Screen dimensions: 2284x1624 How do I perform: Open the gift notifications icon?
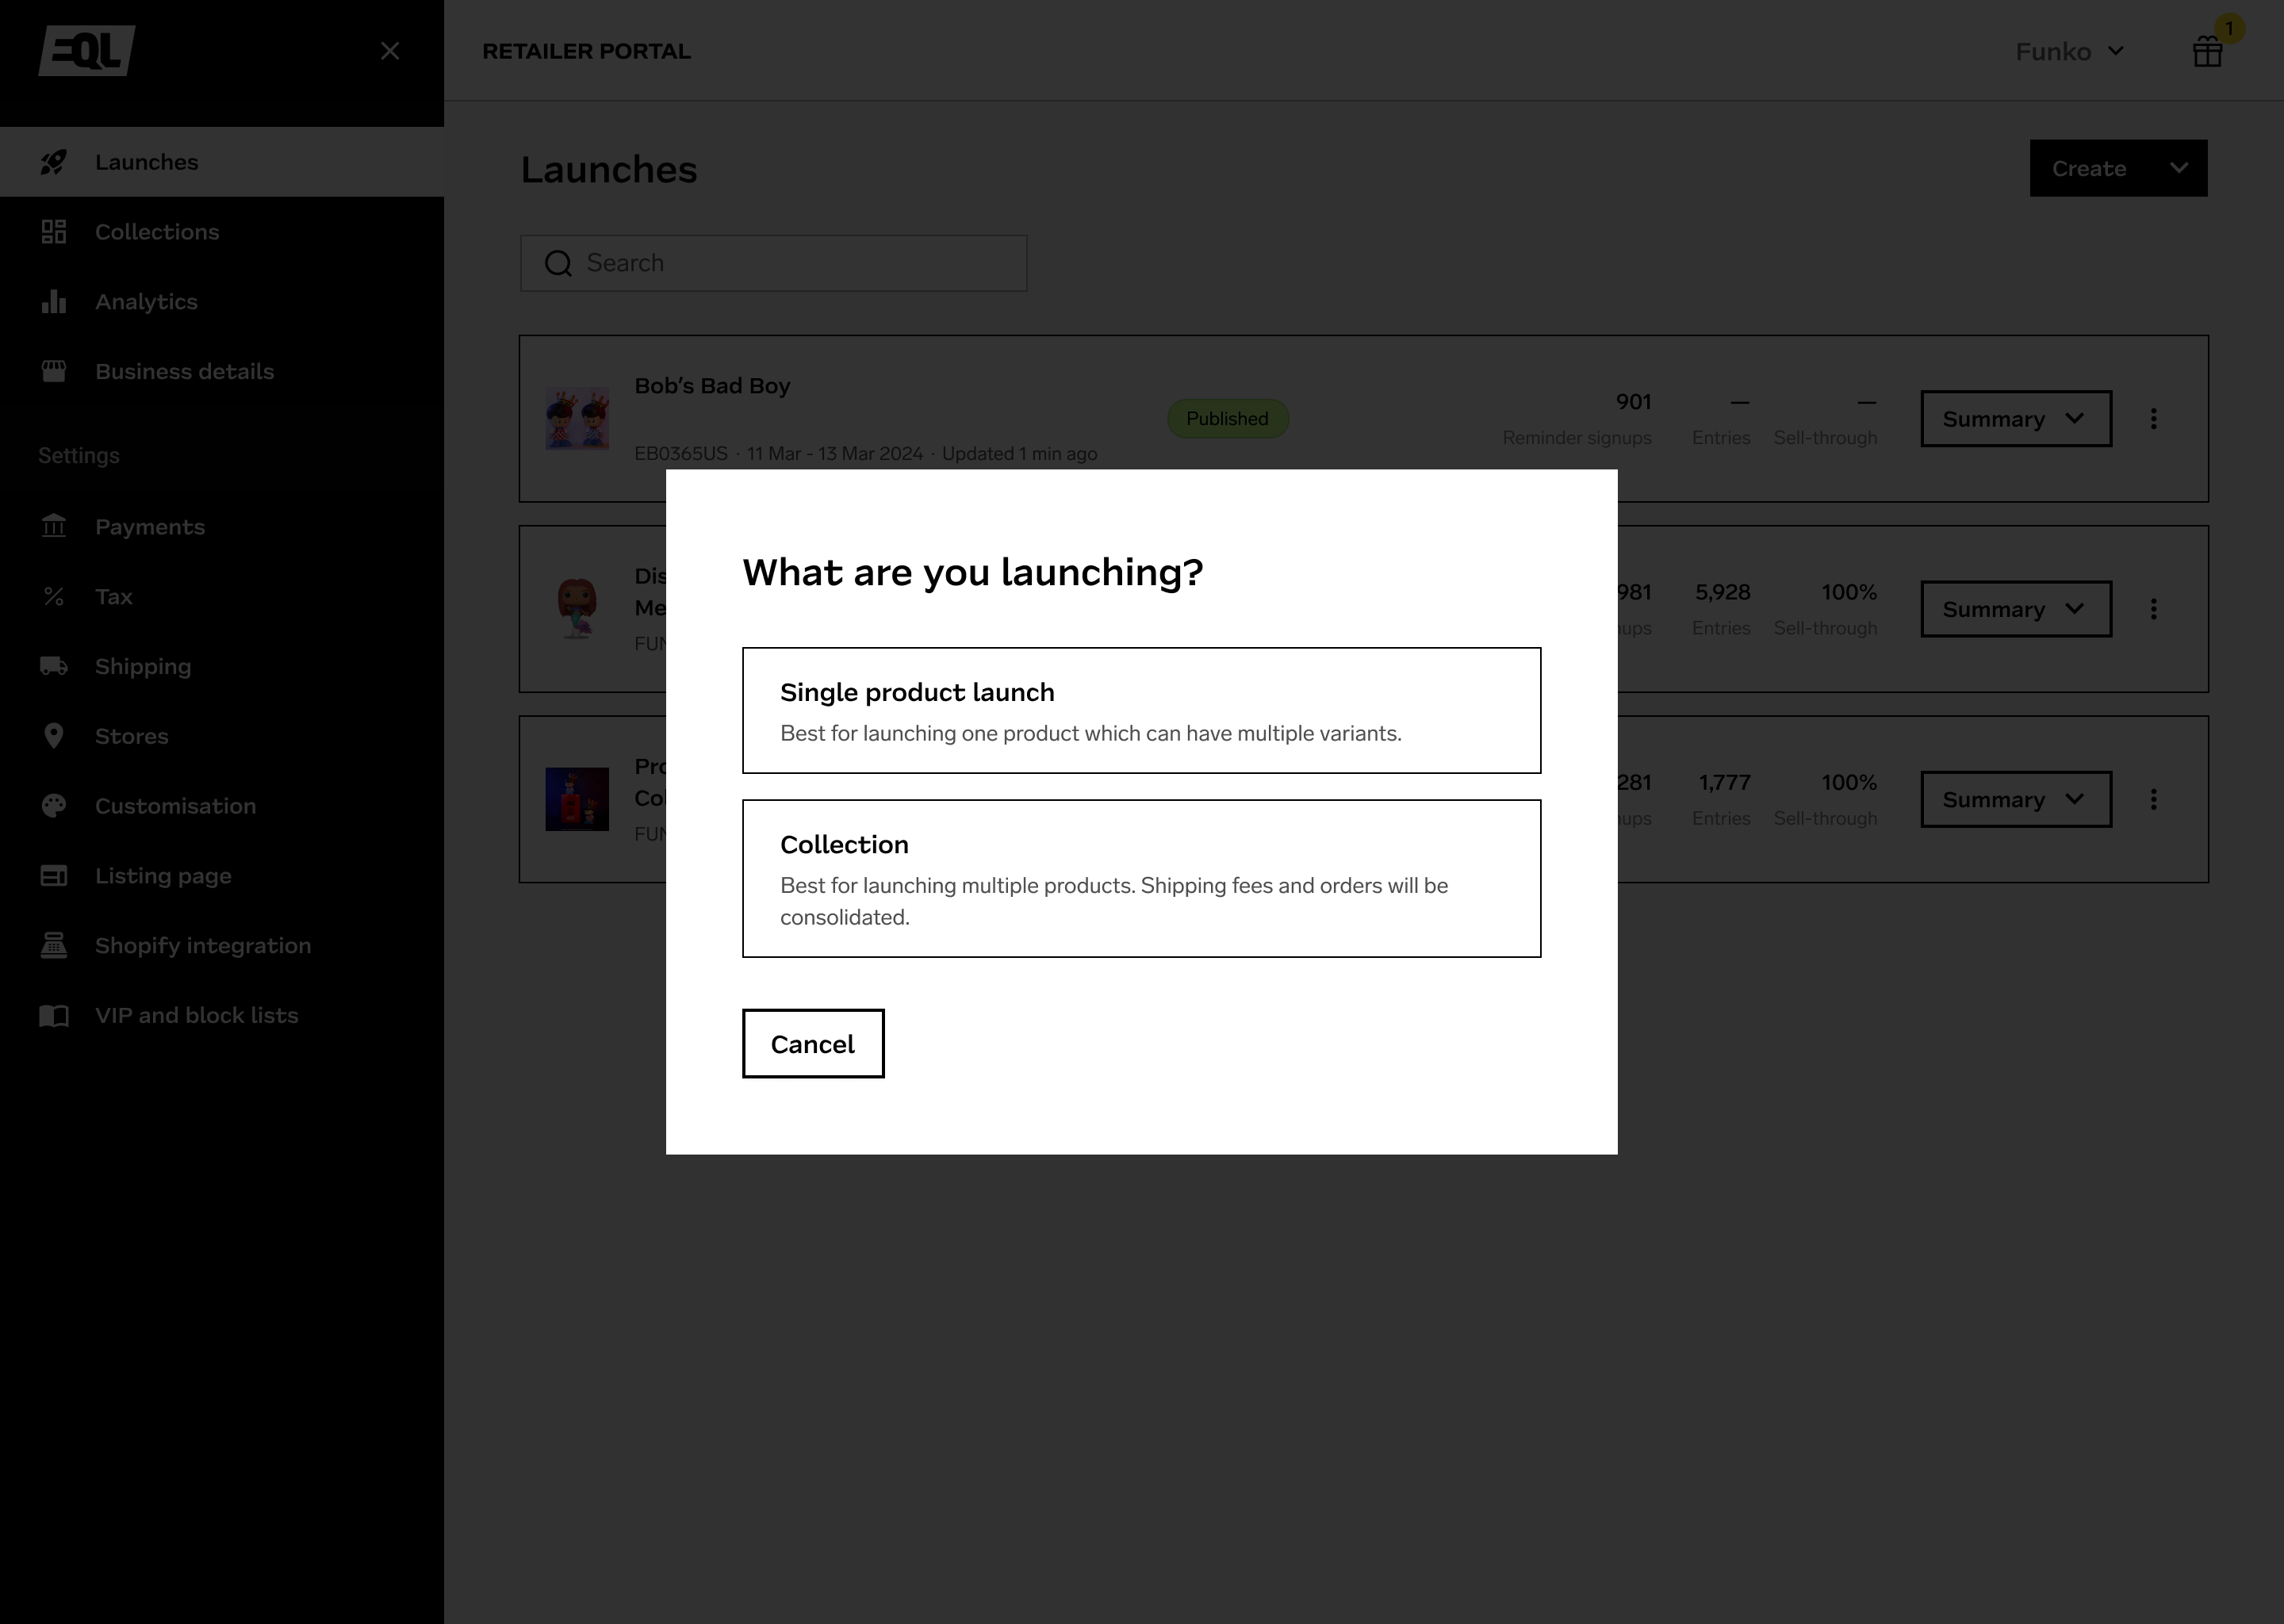(x=2208, y=51)
